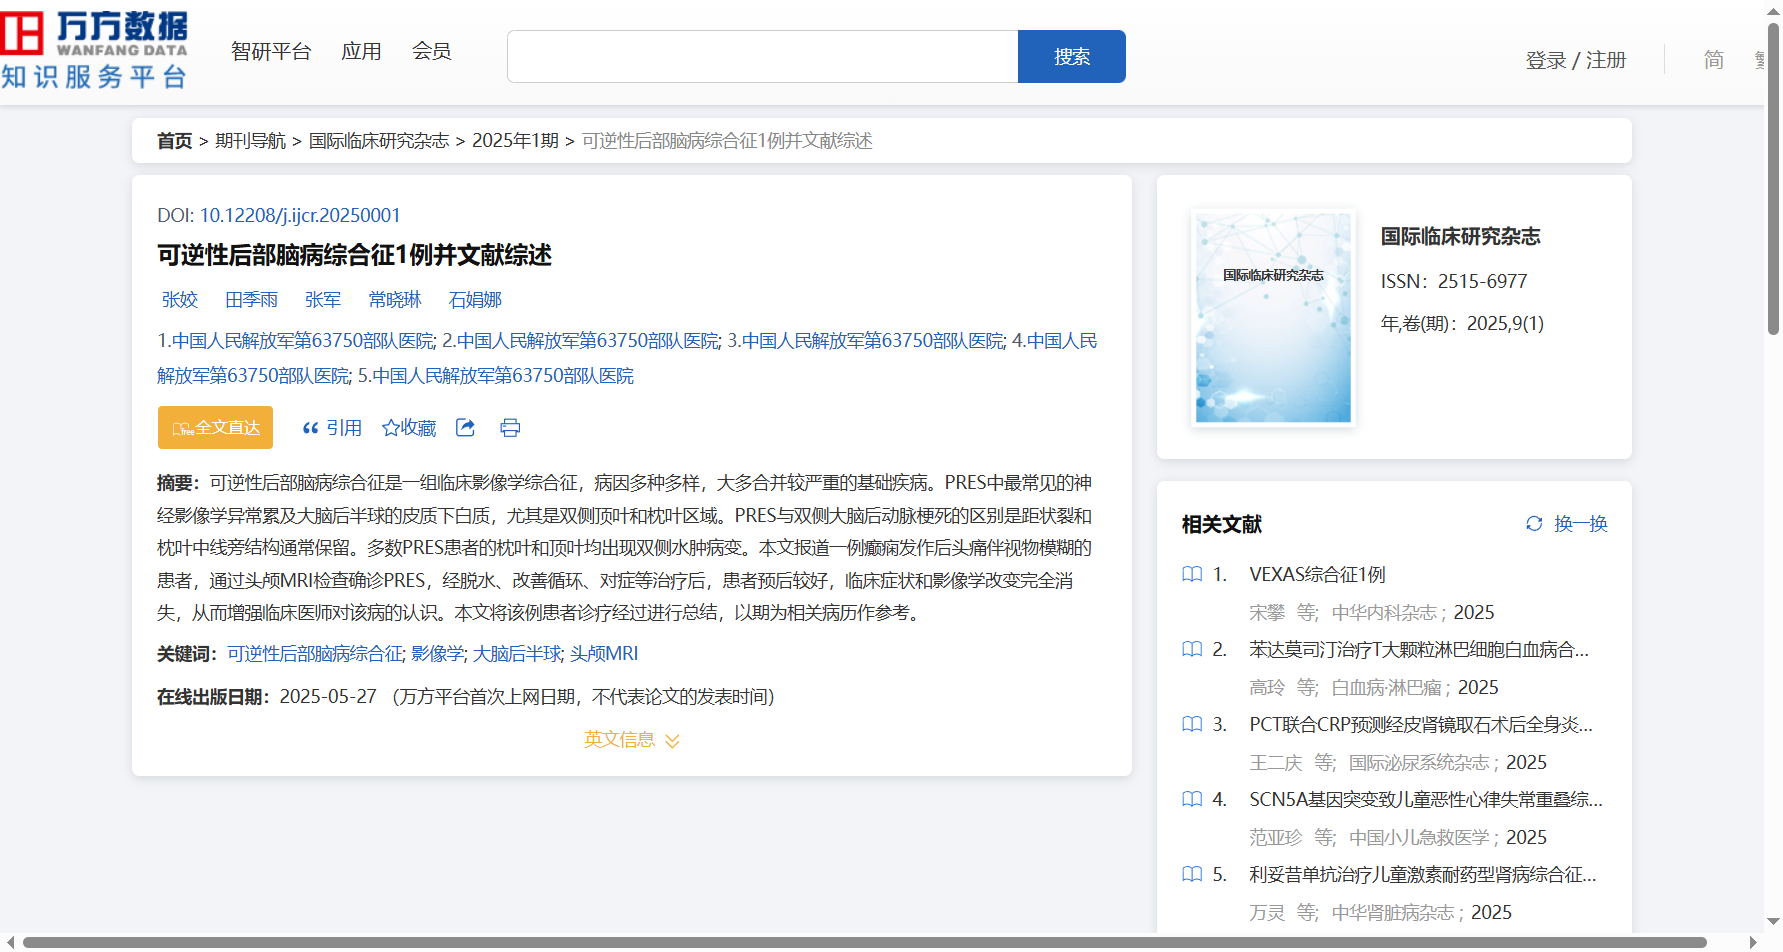This screenshot has width=1783, height=952.
Task: Click the refresh 换一换 icon
Action: point(1534,524)
